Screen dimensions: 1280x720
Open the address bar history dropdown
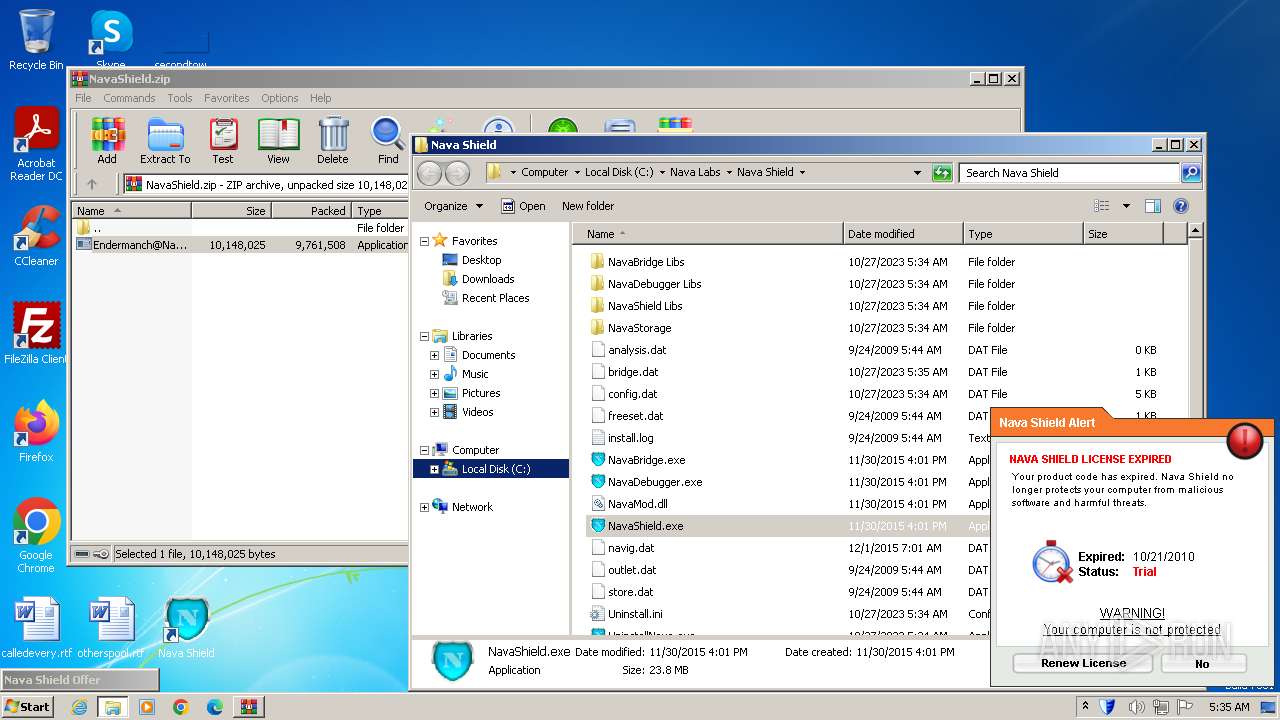click(x=917, y=172)
